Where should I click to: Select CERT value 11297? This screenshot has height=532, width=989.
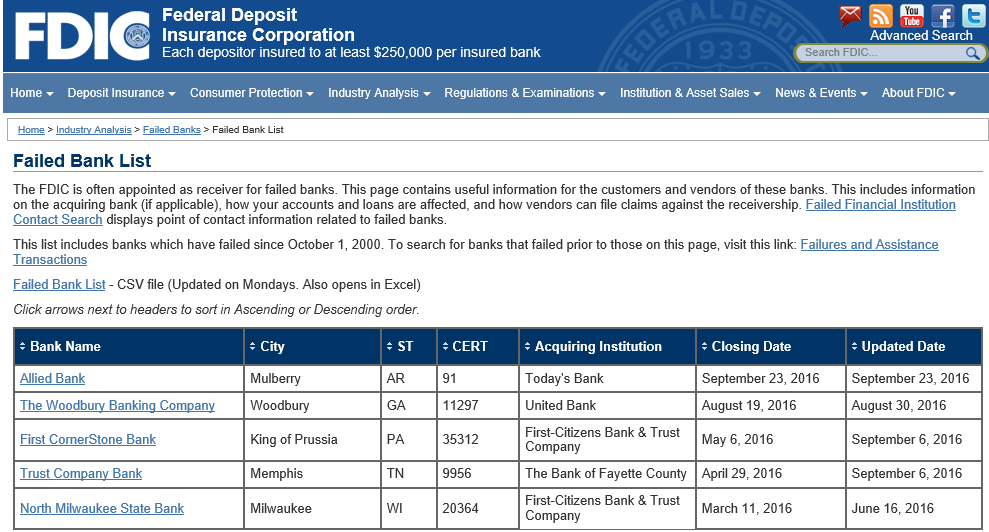[477, 406]
